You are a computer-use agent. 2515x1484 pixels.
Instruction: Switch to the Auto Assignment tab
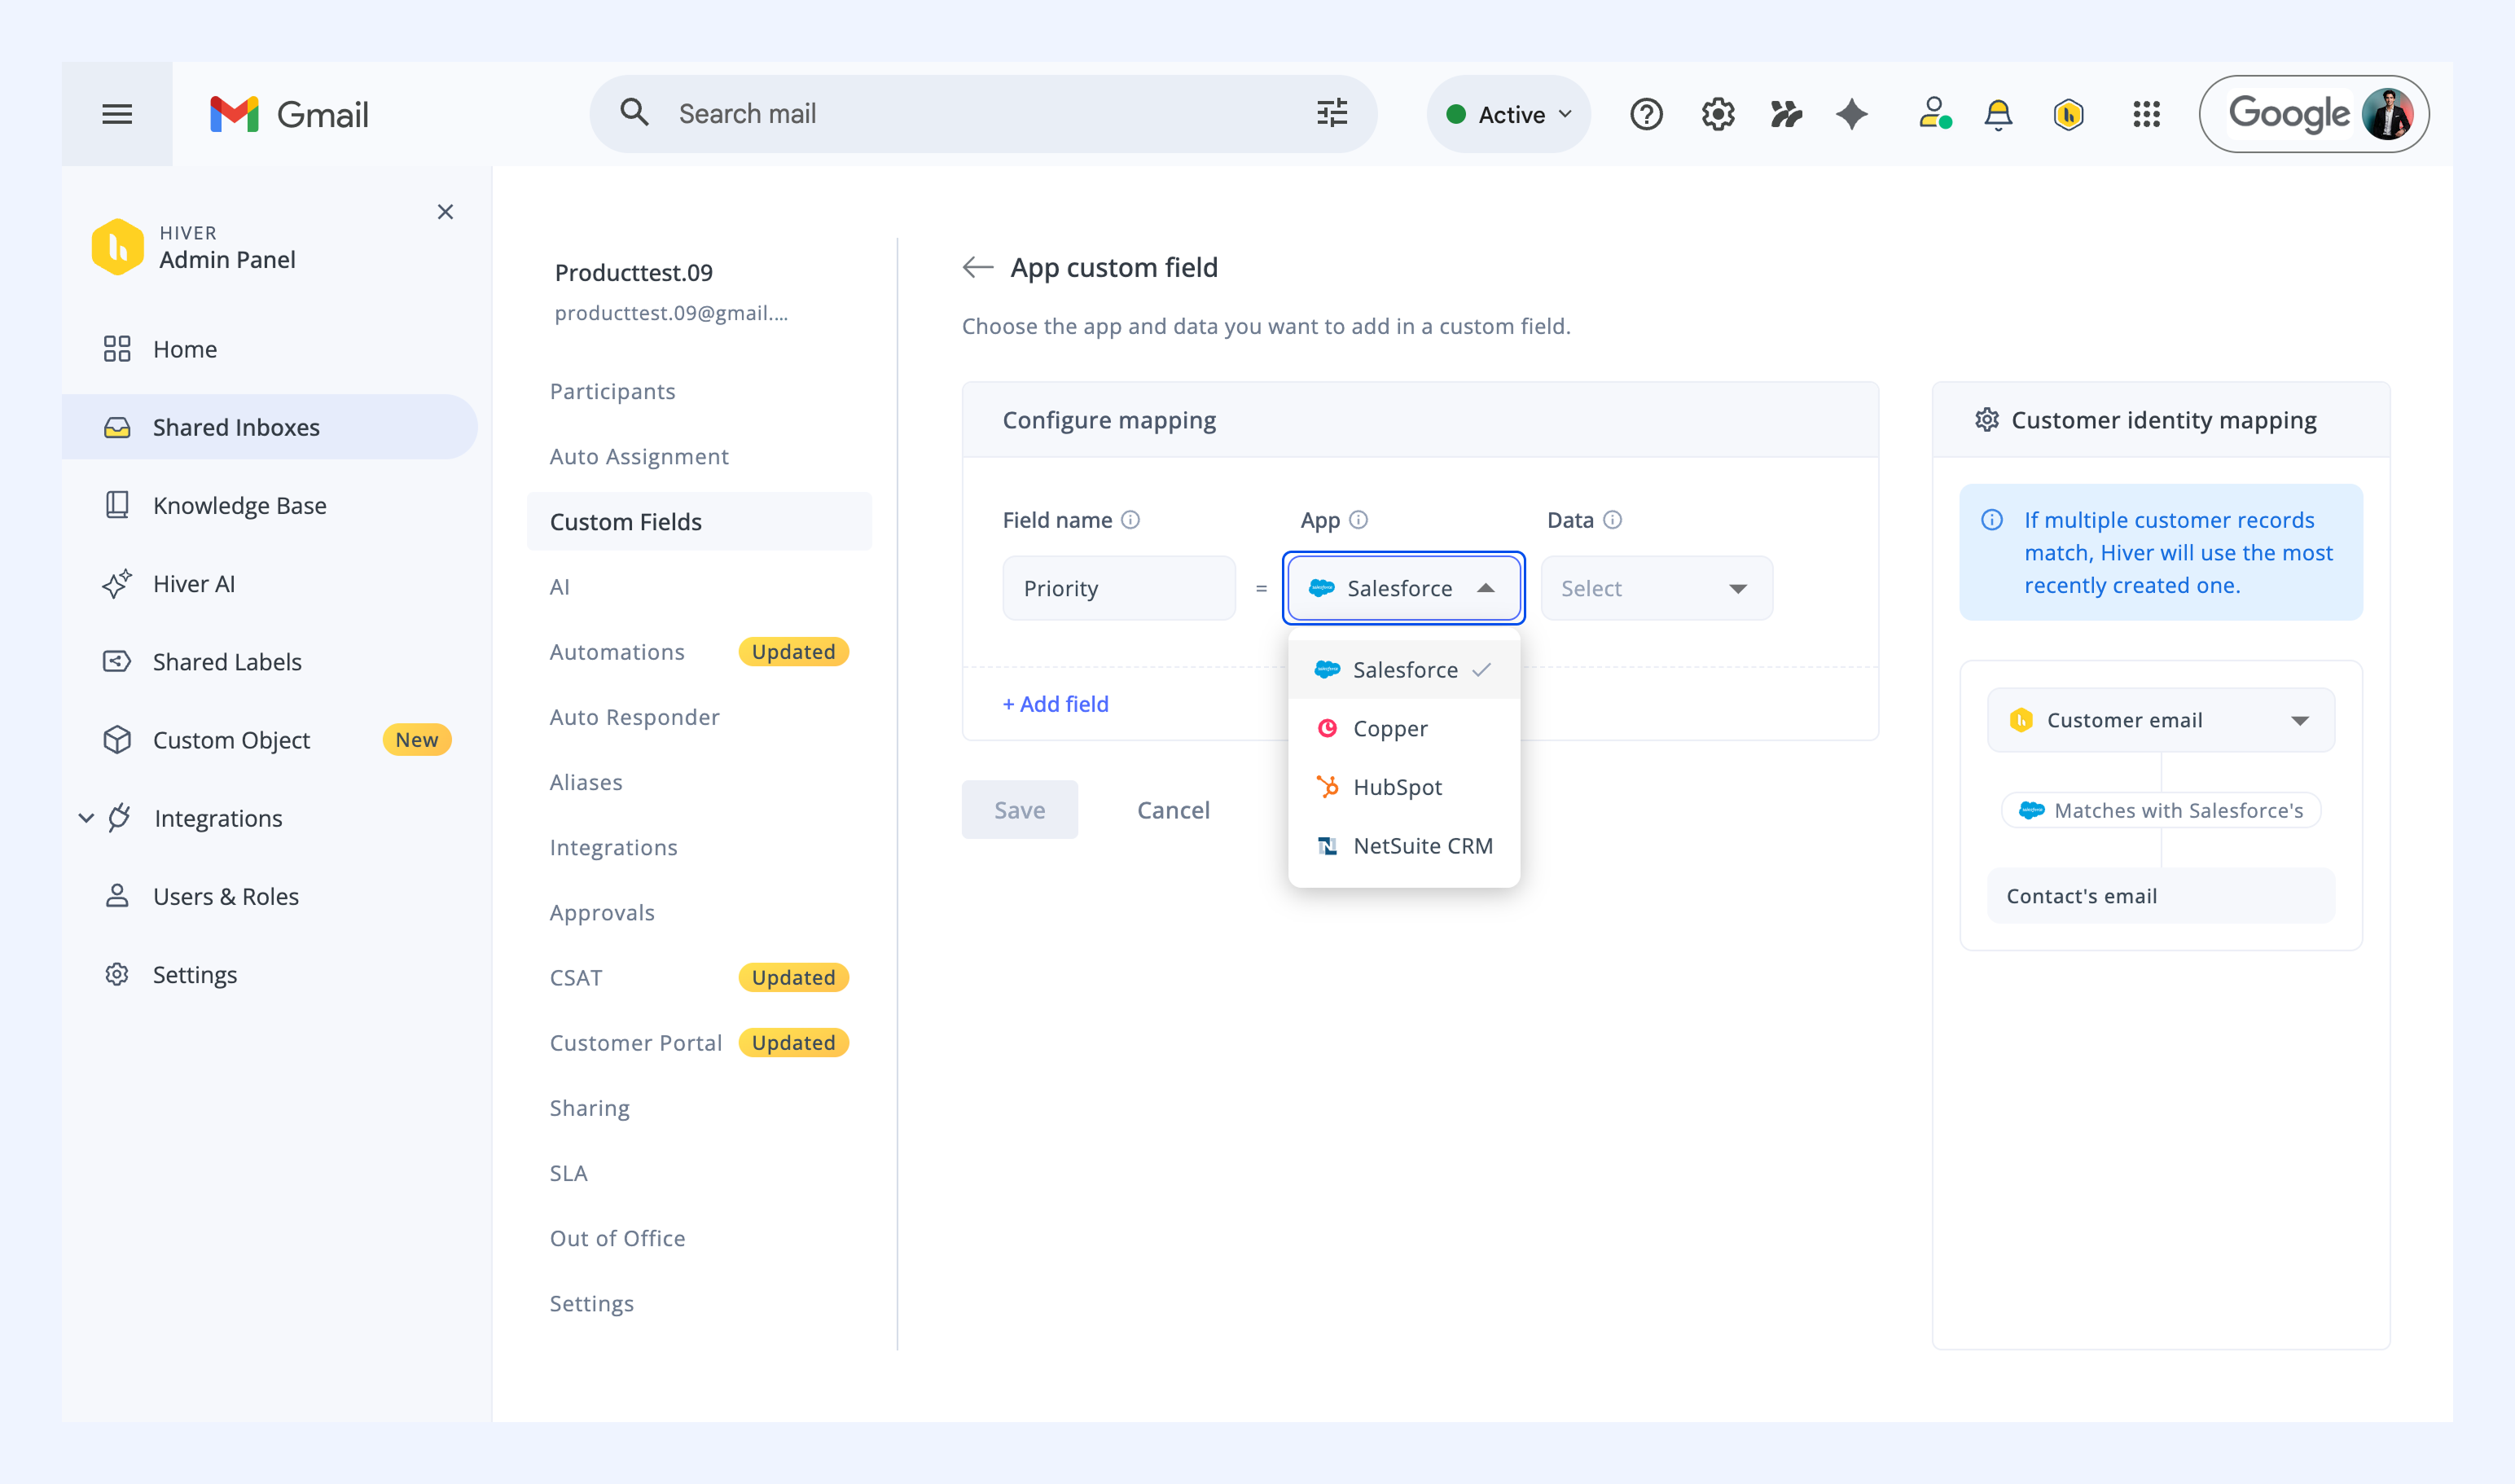pos(639,456)
